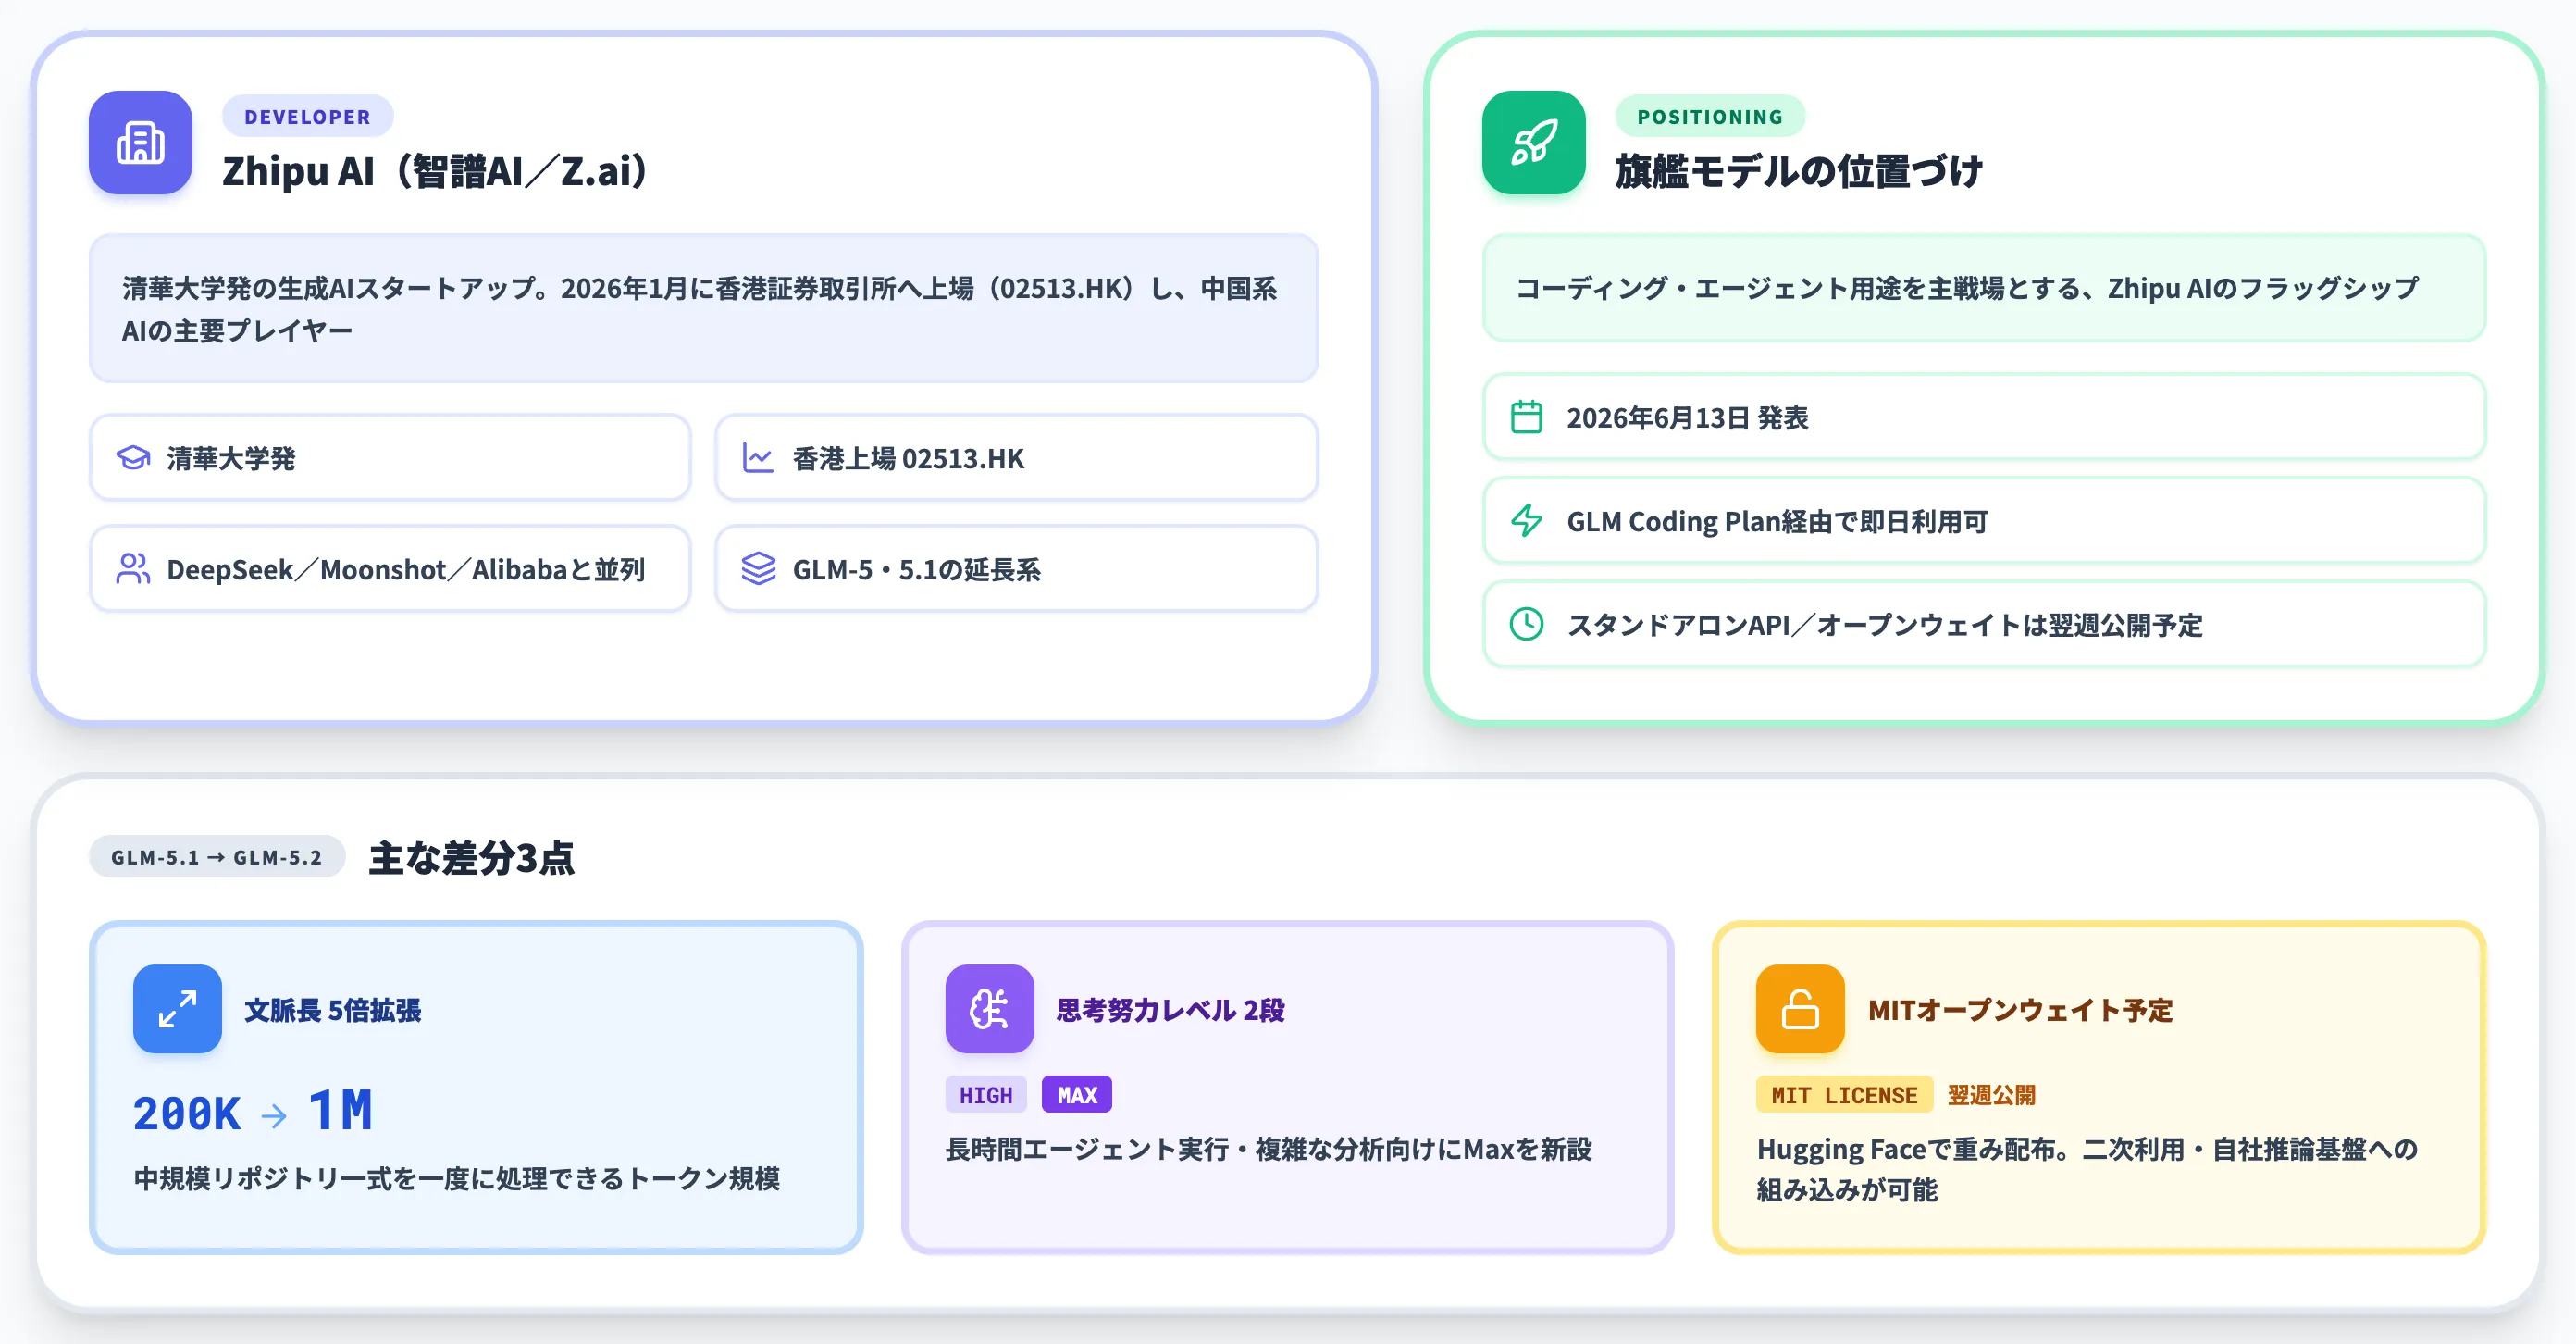Click the graduation cap icon beside 清華大学発
The width and height of the screenshot is (2576, 1344).
(x=133, y=458)
